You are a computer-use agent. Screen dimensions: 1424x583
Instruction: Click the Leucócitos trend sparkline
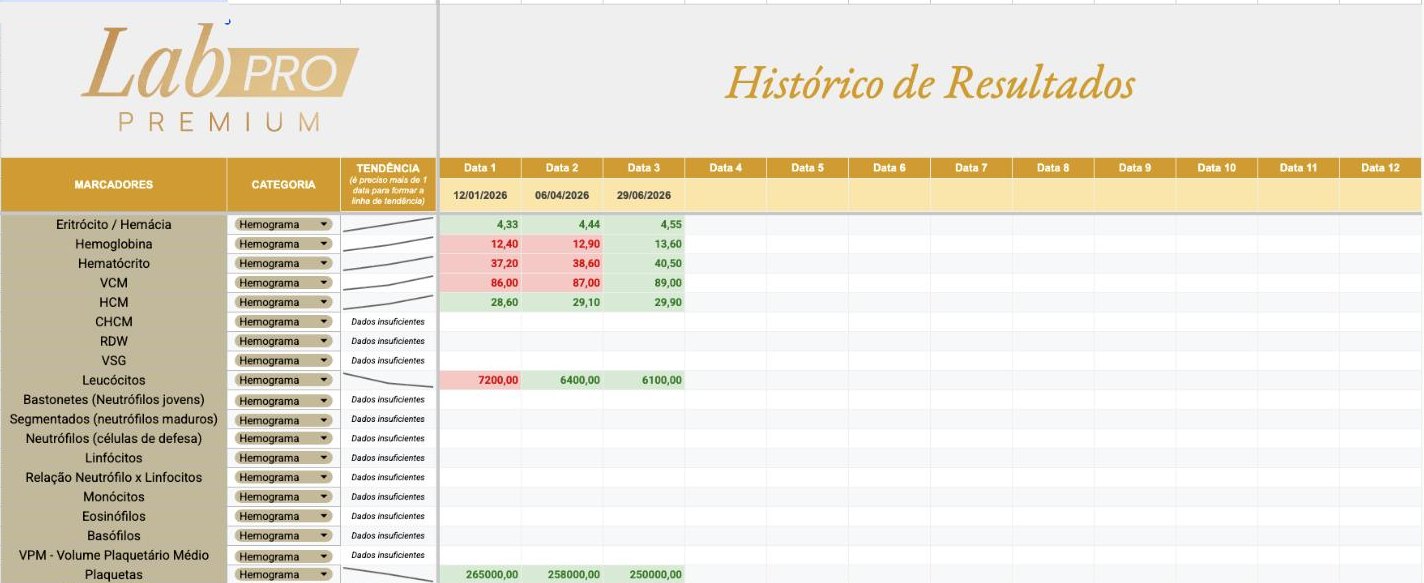click(x=389, y=380)
